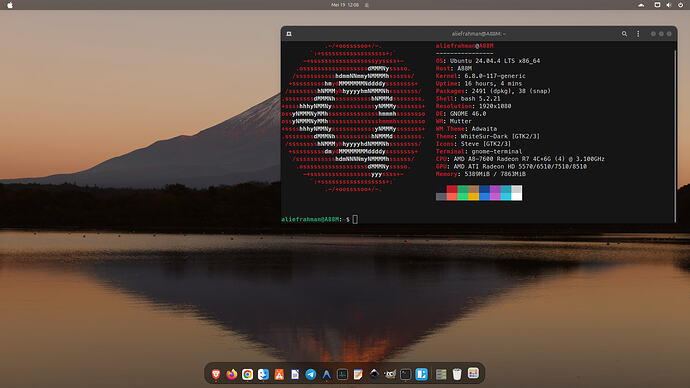The image size is (690, 388).
Task: Click the 'Host: A88M' line
Action: (454, 69)
